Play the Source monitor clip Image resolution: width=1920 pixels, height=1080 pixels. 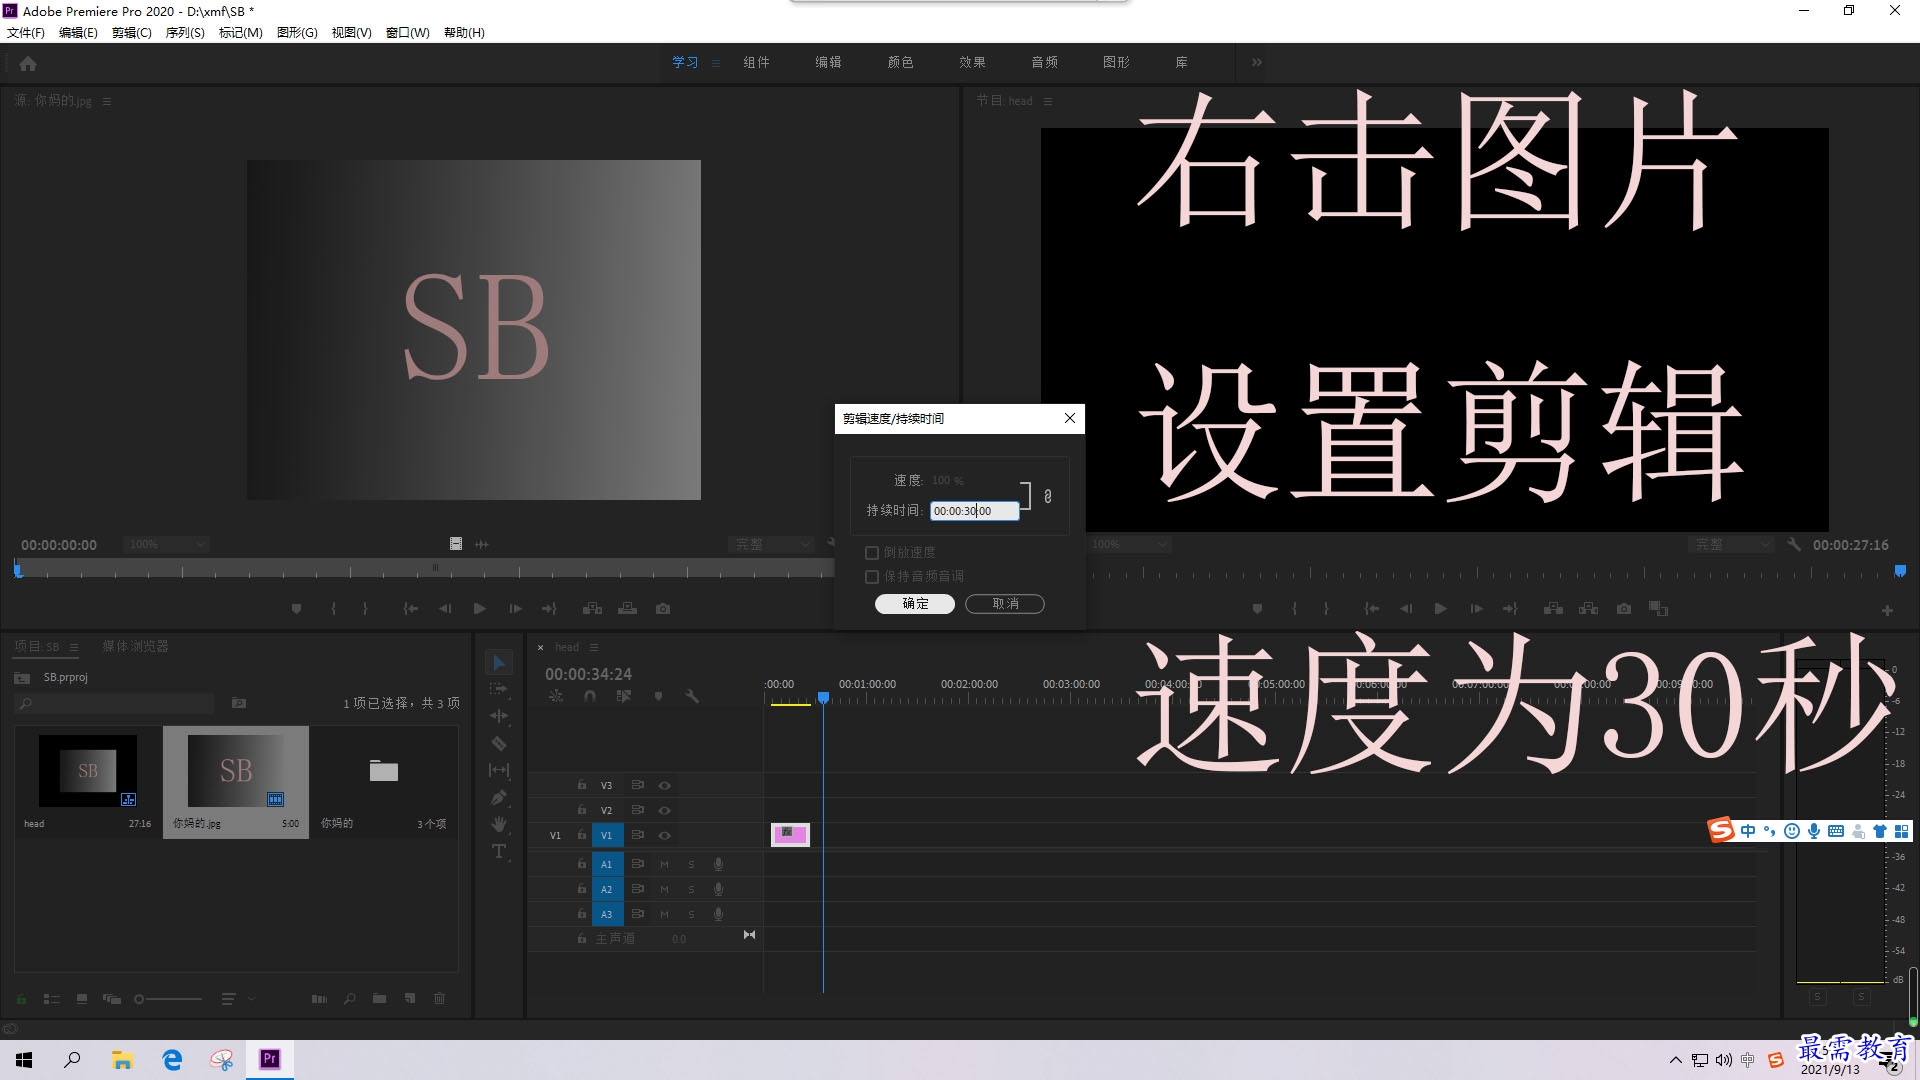coord(479,608)
